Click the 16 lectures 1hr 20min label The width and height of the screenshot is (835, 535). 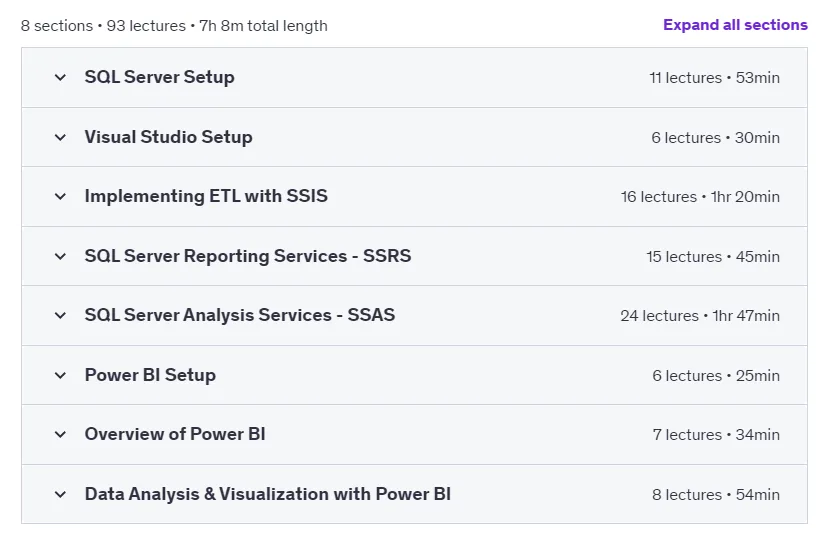coord(700,197)
